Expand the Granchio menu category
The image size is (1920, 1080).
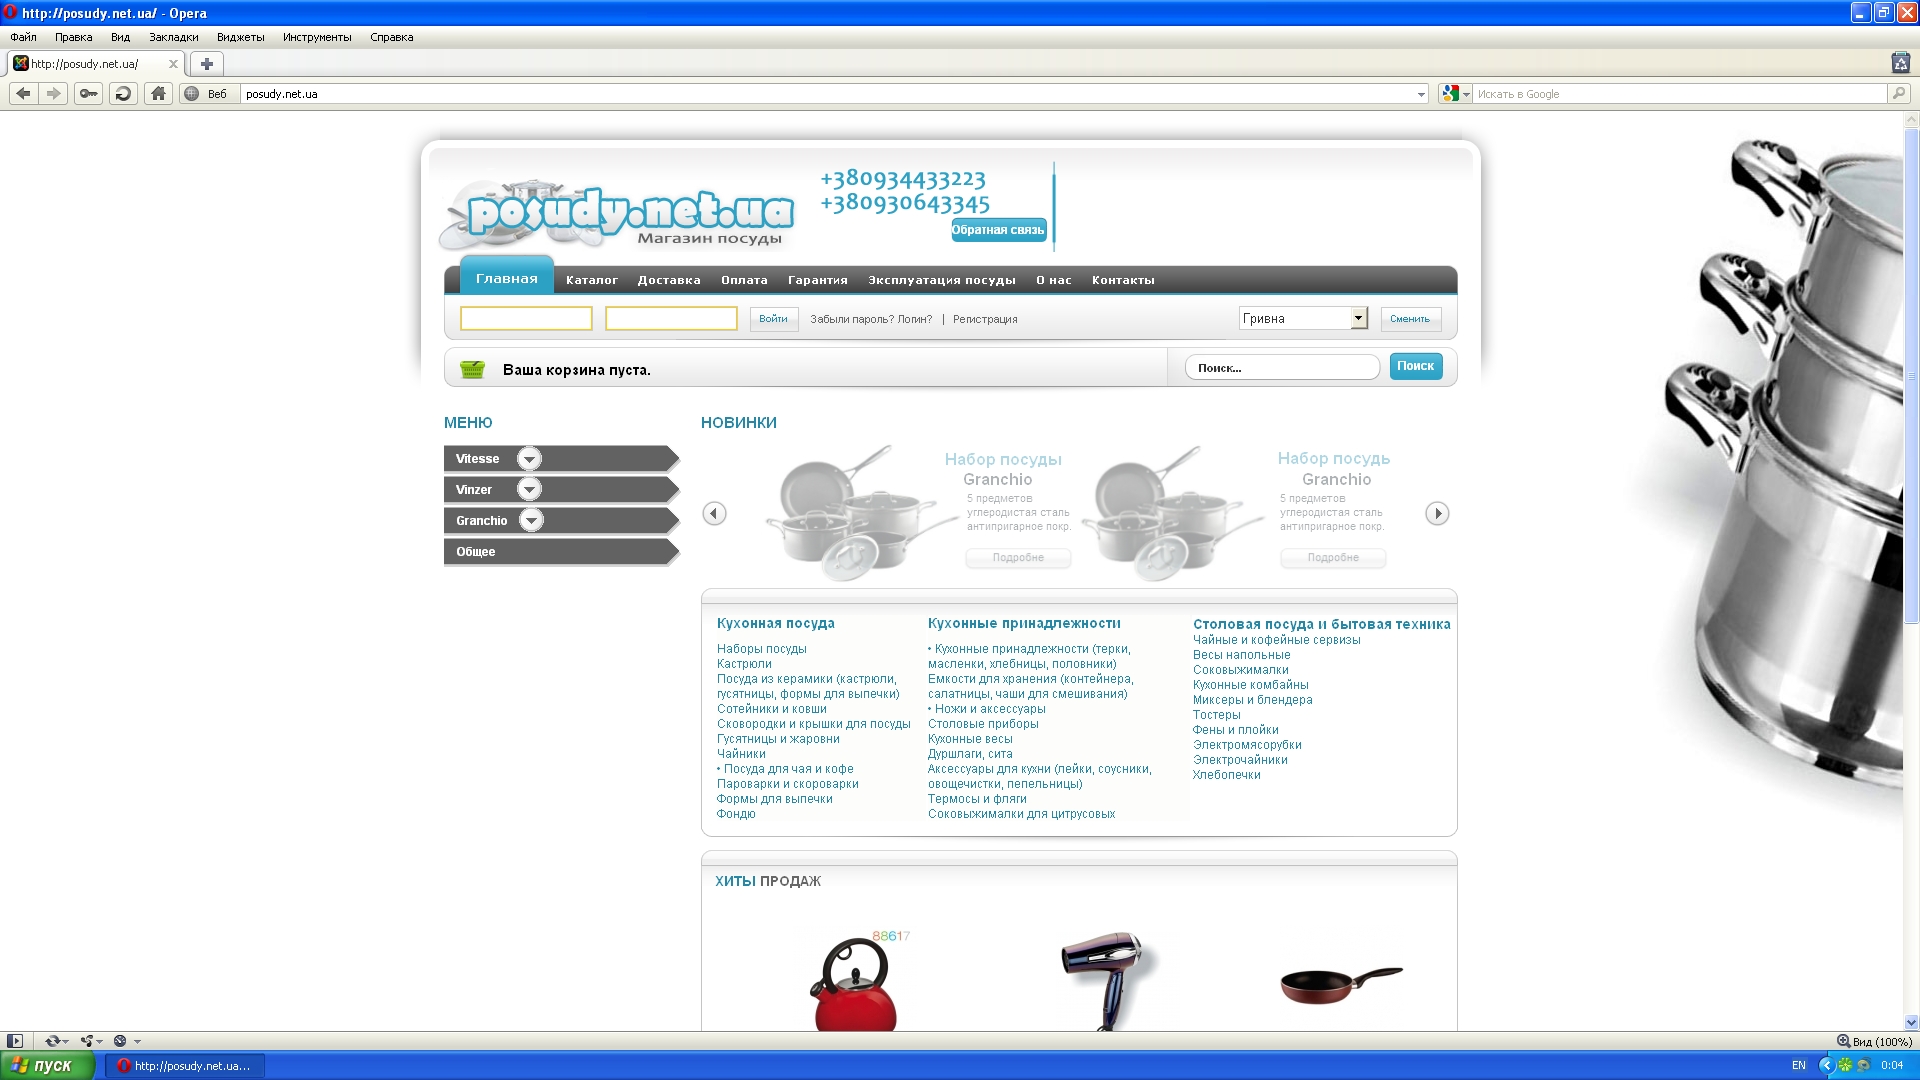pos(531,521)
